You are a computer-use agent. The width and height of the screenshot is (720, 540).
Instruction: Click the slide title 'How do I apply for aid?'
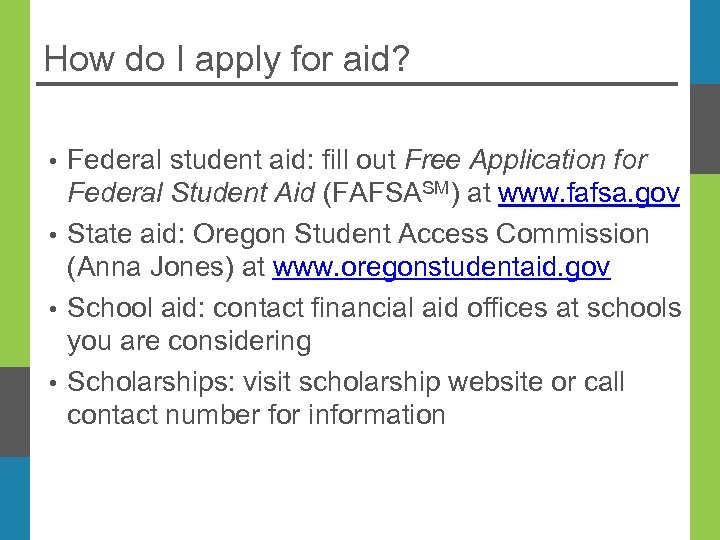pos(227,59)
